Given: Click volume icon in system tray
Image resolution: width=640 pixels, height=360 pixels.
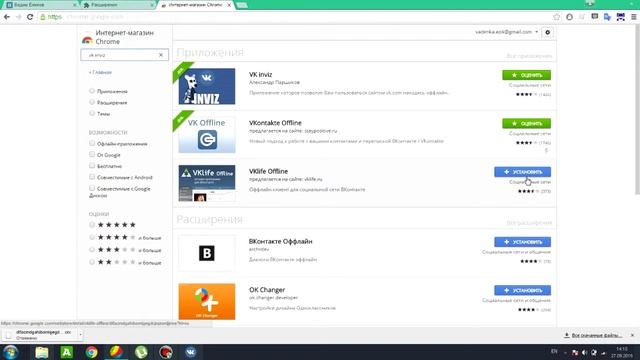Looking at the screenshot, I should tap(584, 352).
